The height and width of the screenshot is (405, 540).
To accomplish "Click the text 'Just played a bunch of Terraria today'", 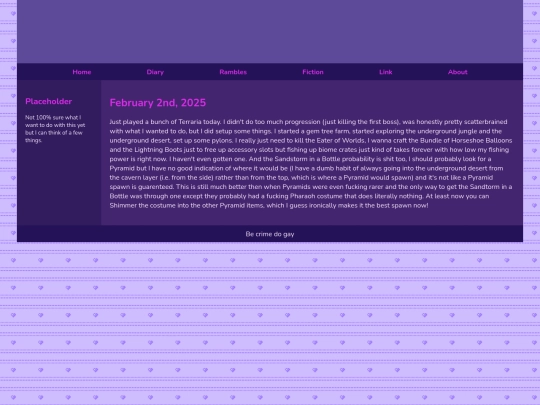I will 165,122.
